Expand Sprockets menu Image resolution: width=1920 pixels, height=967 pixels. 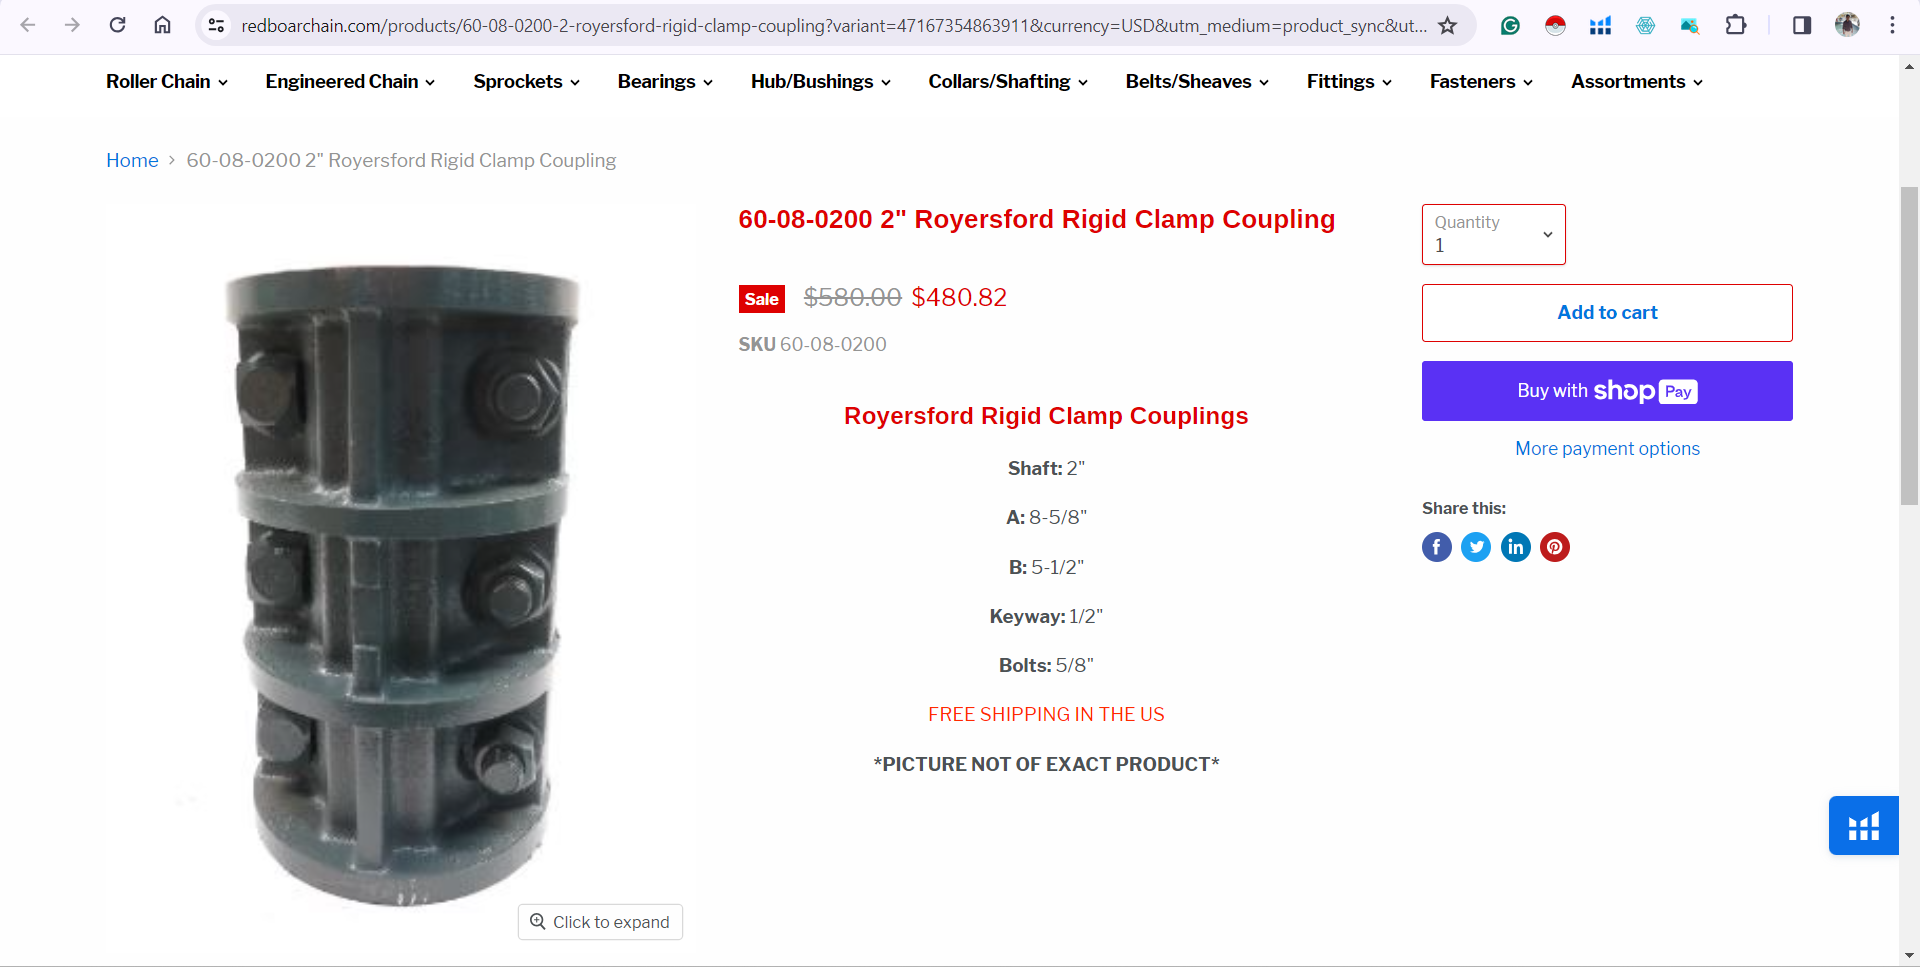point(527,82)
